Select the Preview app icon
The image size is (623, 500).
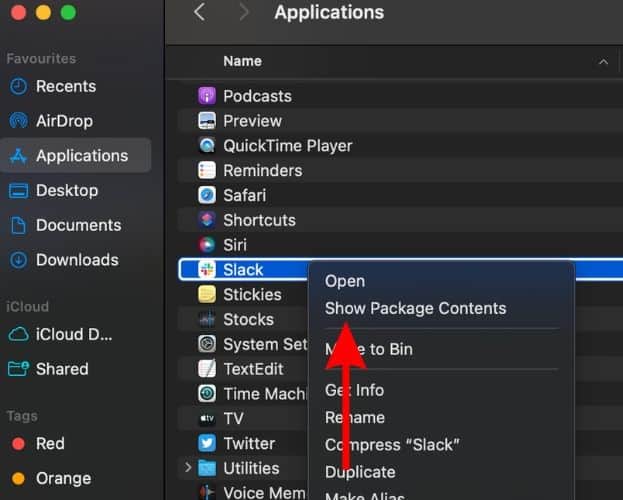(207, 121)
